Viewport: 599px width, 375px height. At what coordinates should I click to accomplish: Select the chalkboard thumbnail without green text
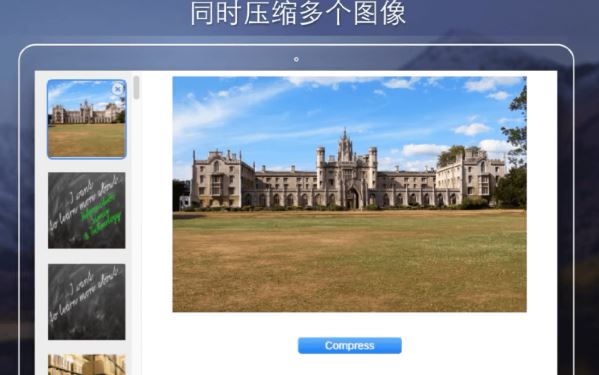87,302
